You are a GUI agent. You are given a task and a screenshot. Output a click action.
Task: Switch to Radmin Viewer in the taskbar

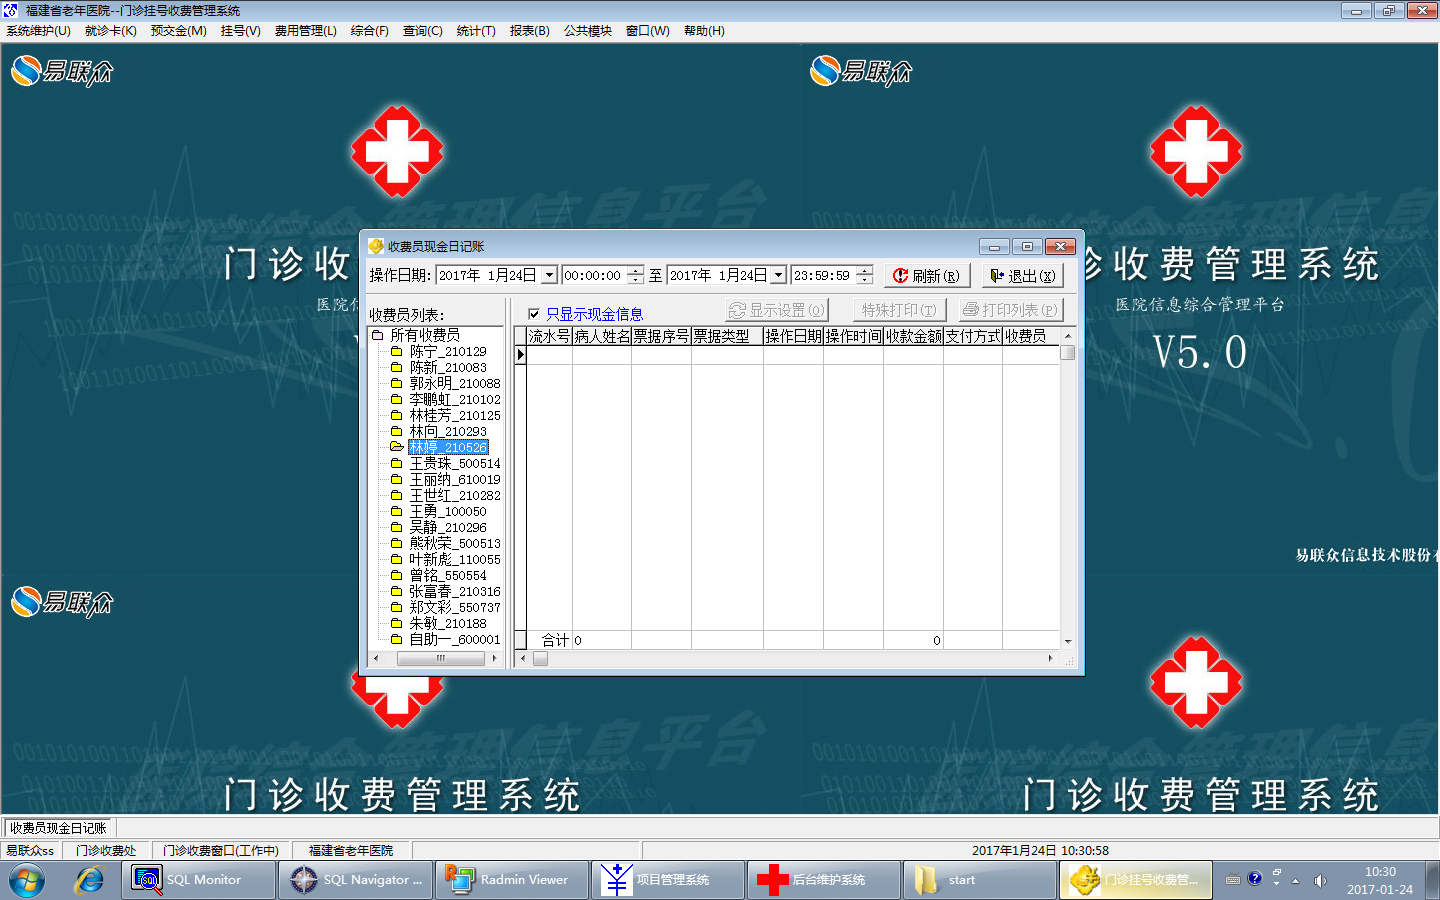pyautogui.click(x=512, y=880)
